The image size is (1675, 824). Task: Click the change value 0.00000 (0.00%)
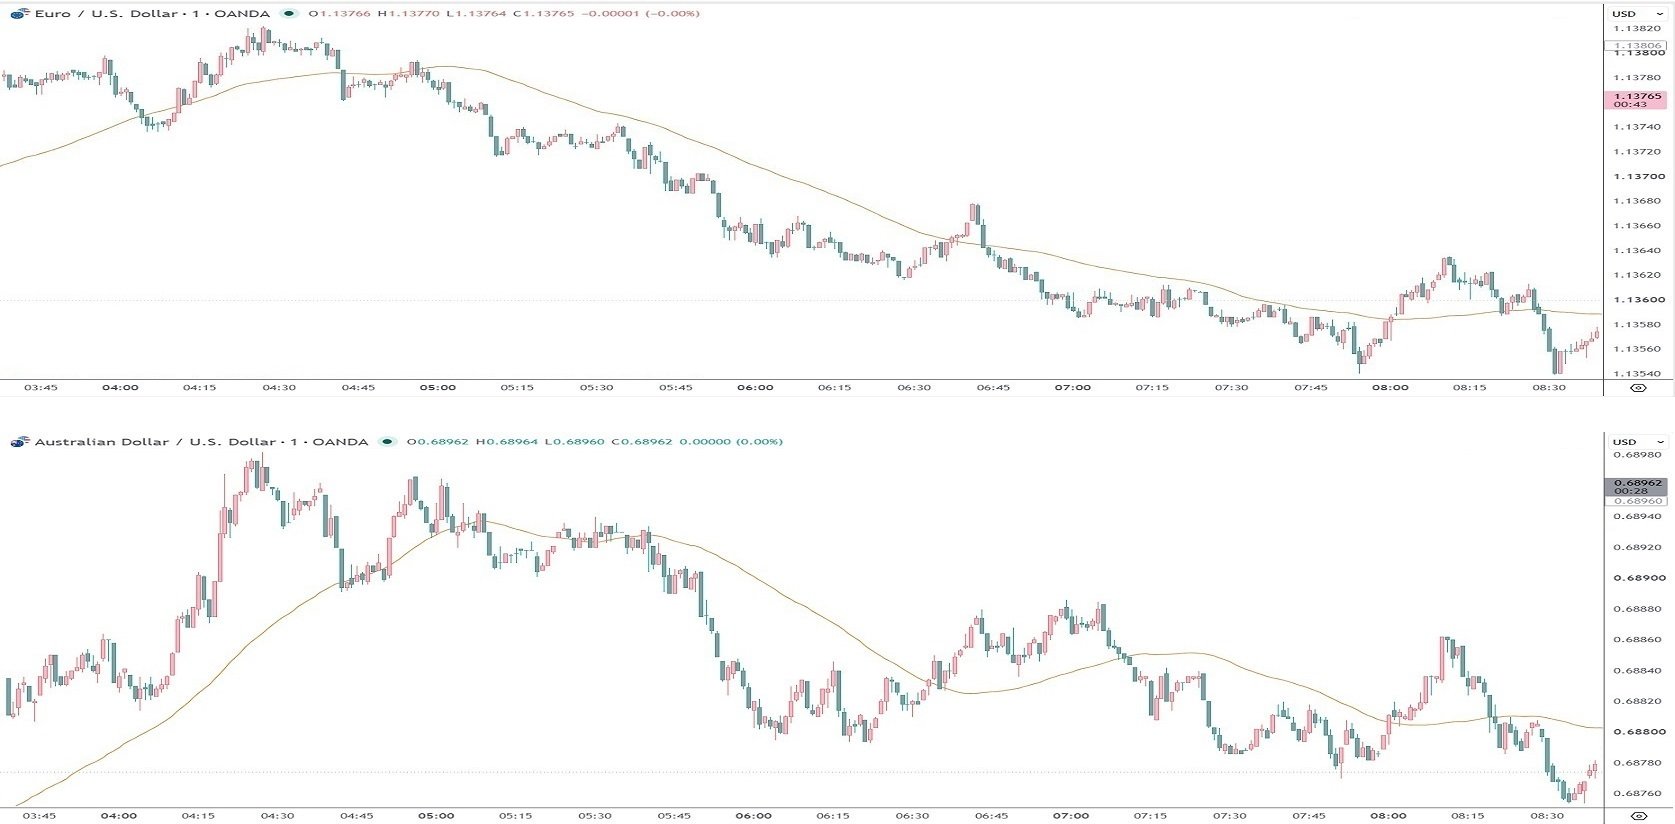coord(731,442)
